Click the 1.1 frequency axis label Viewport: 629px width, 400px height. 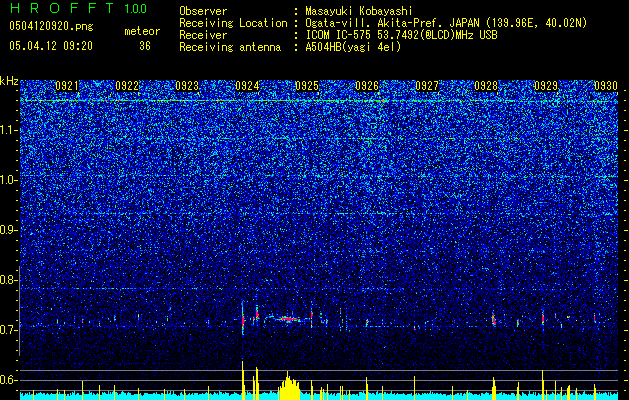[9, 130]
